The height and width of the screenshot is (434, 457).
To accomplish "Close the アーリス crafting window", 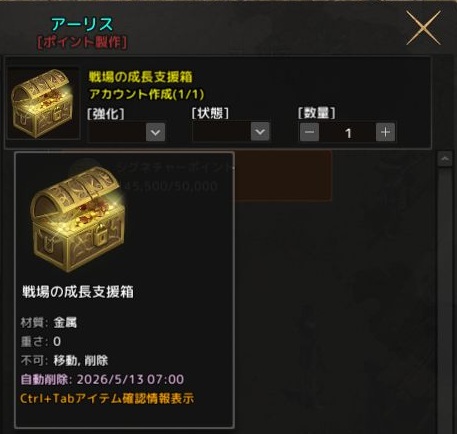I will tap(424, 28).
